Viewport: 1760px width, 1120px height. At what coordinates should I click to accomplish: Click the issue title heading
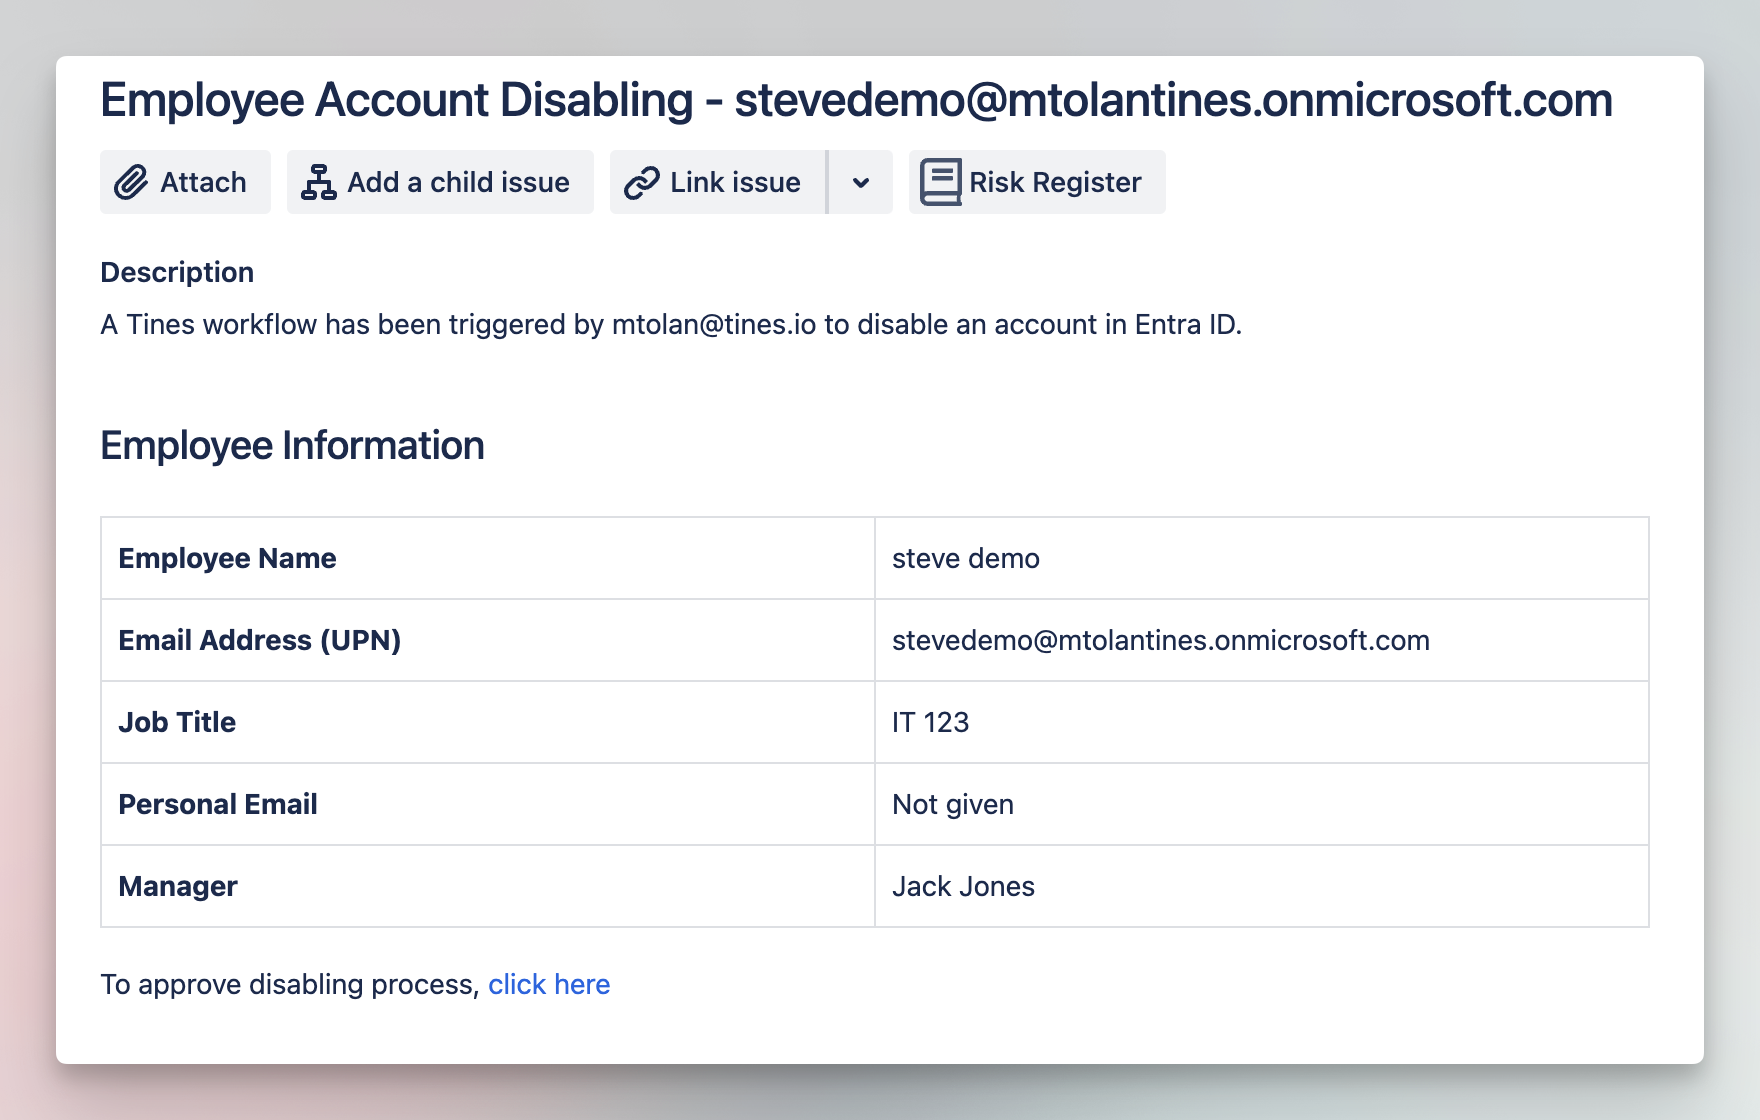point(856,100)
